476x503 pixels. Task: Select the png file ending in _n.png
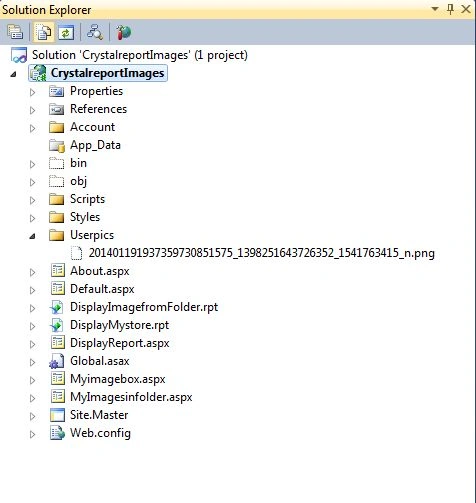click(262, 253)
